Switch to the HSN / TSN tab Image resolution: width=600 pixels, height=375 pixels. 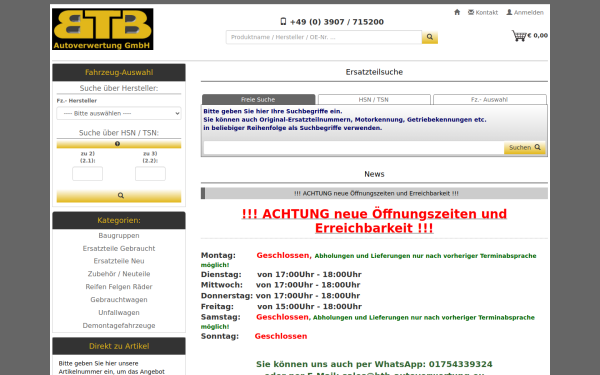click(374, 99)
